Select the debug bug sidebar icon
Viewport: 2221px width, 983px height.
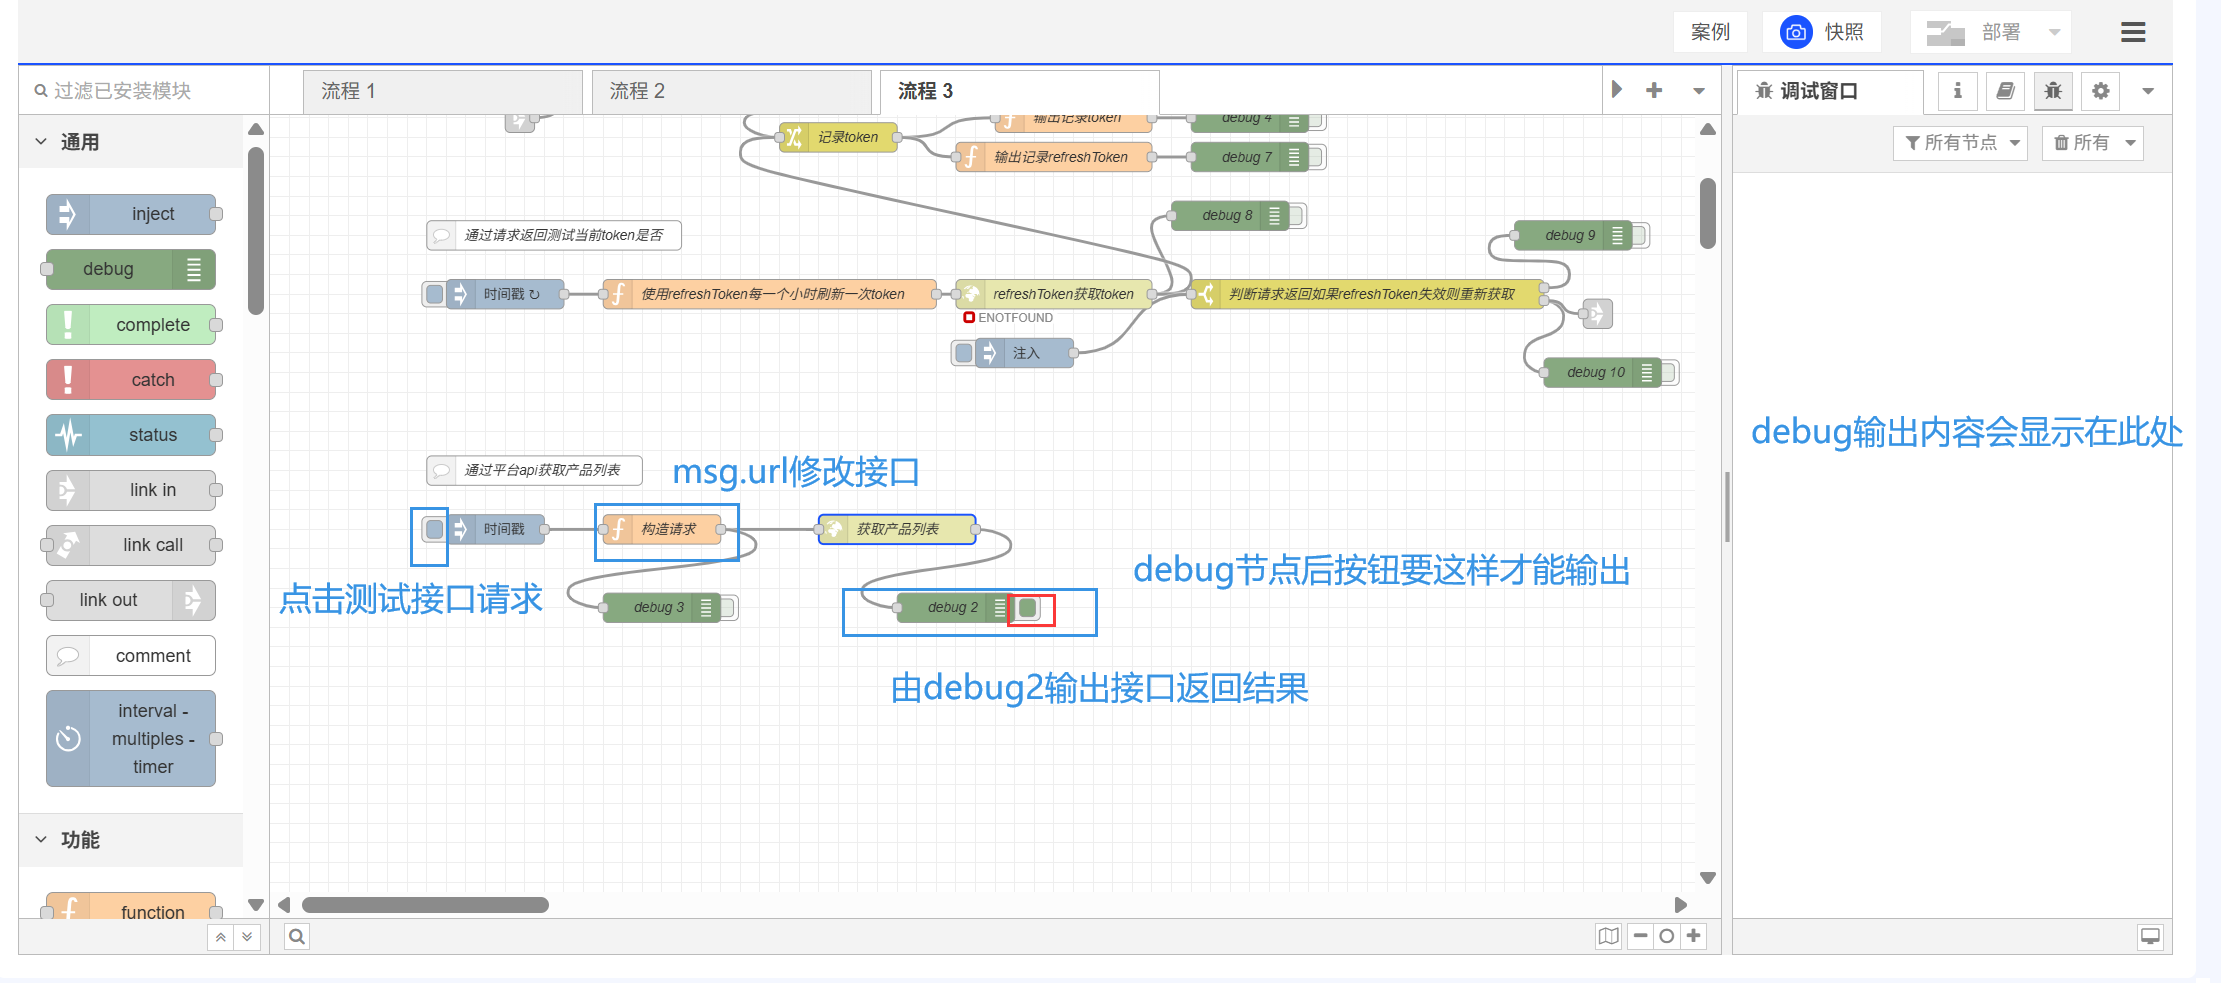(2053, 91)
